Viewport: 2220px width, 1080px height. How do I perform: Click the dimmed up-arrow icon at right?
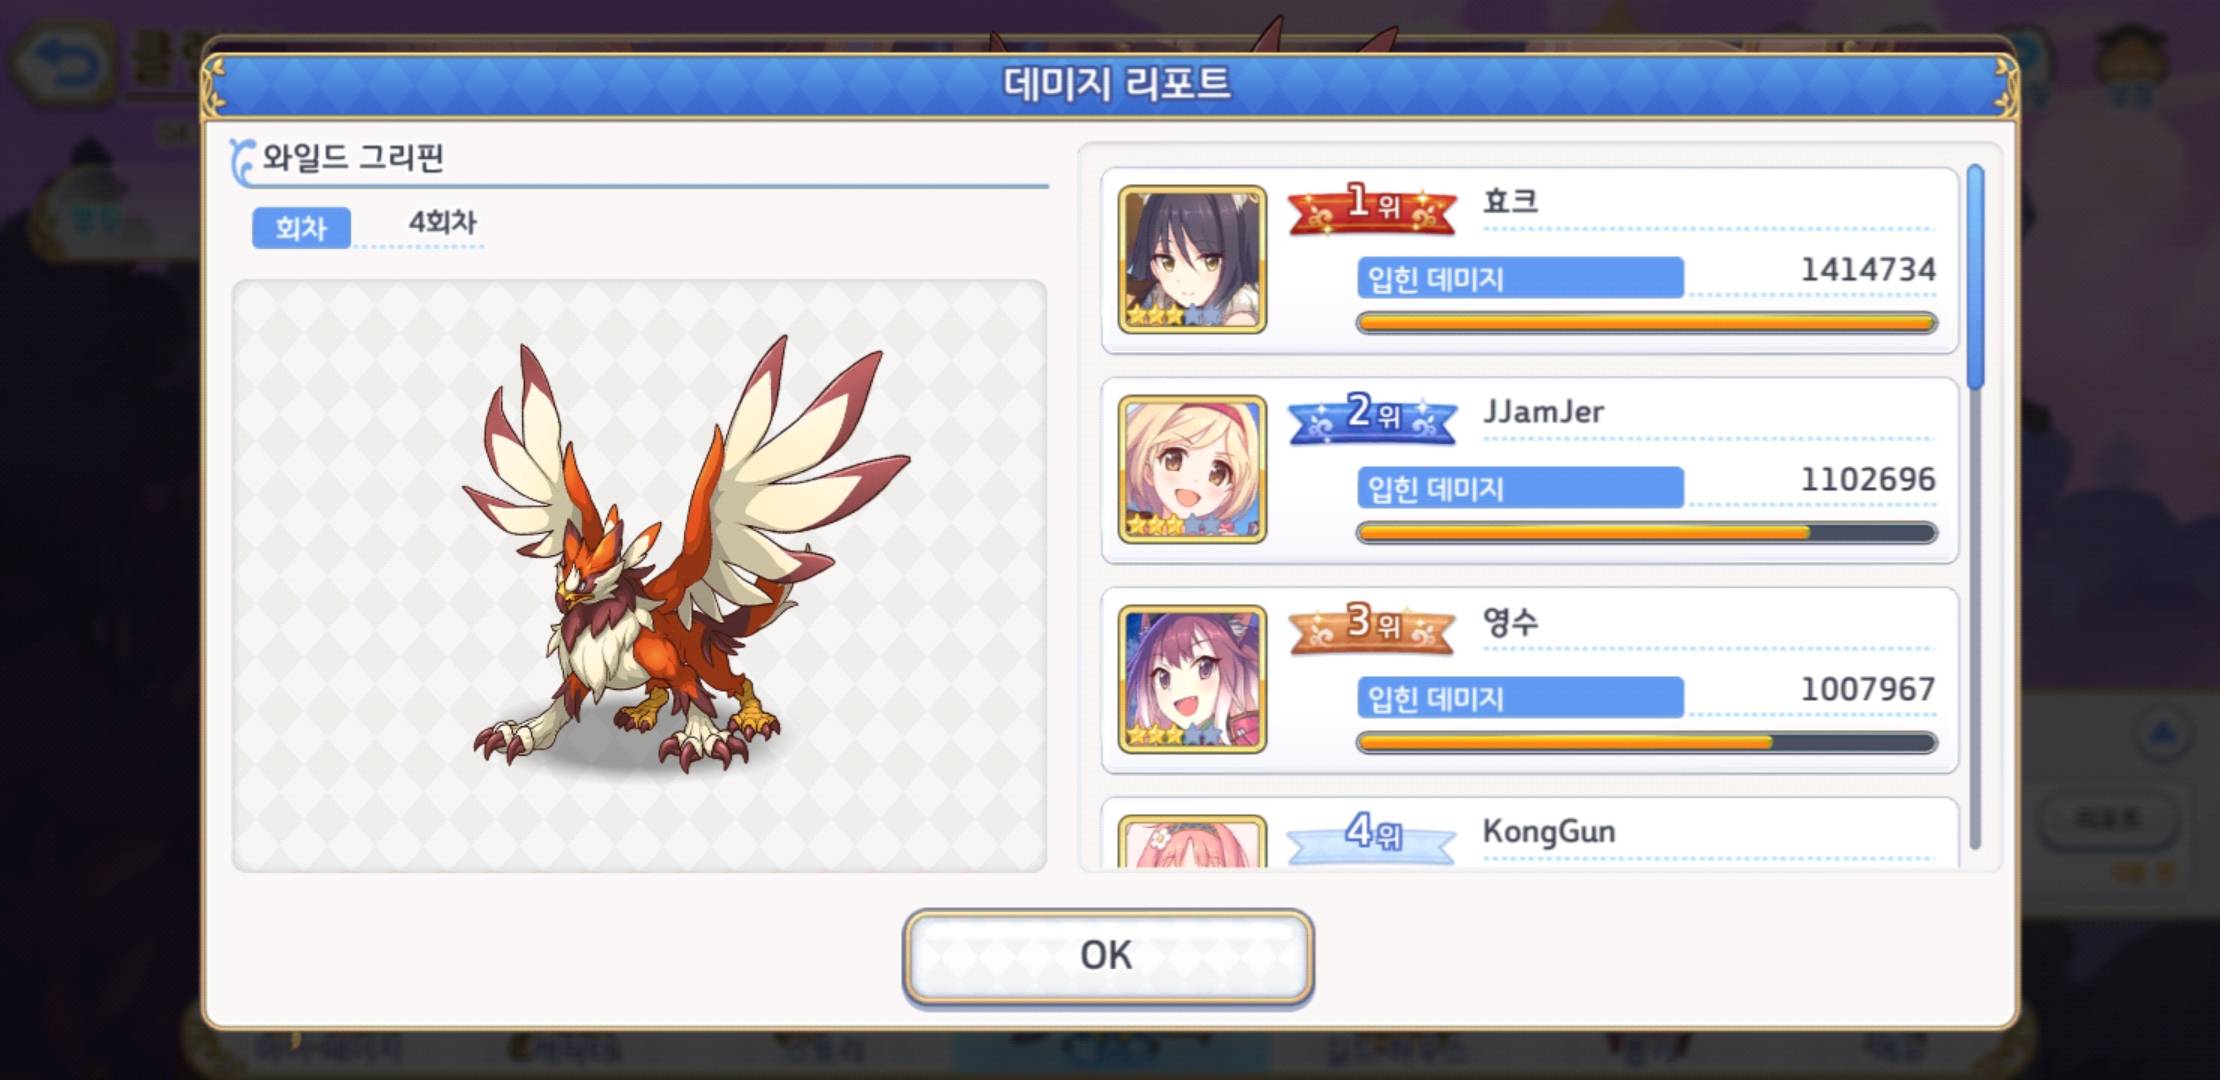2163,735
